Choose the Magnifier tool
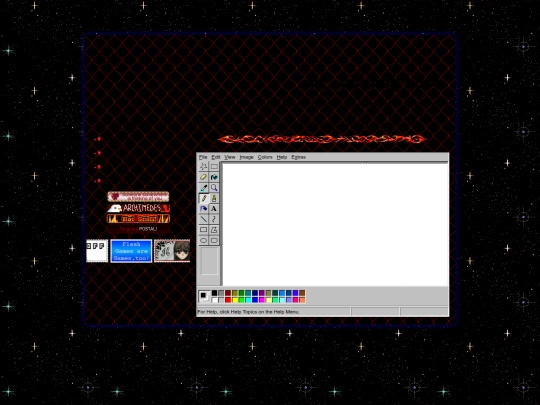Image resolution: width=540 pixels, height=405 pixels. click(x=214, y=188)
